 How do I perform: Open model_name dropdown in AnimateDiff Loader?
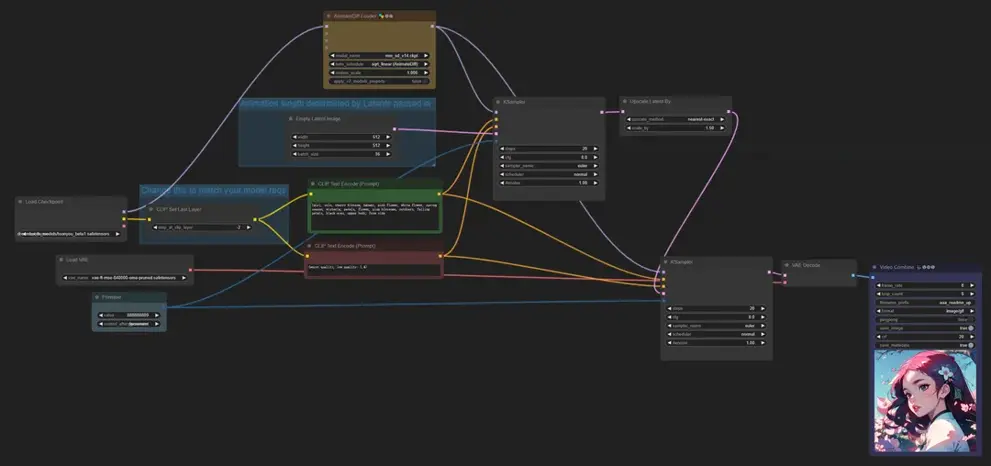pyautogui.click(x=379, y=56)
